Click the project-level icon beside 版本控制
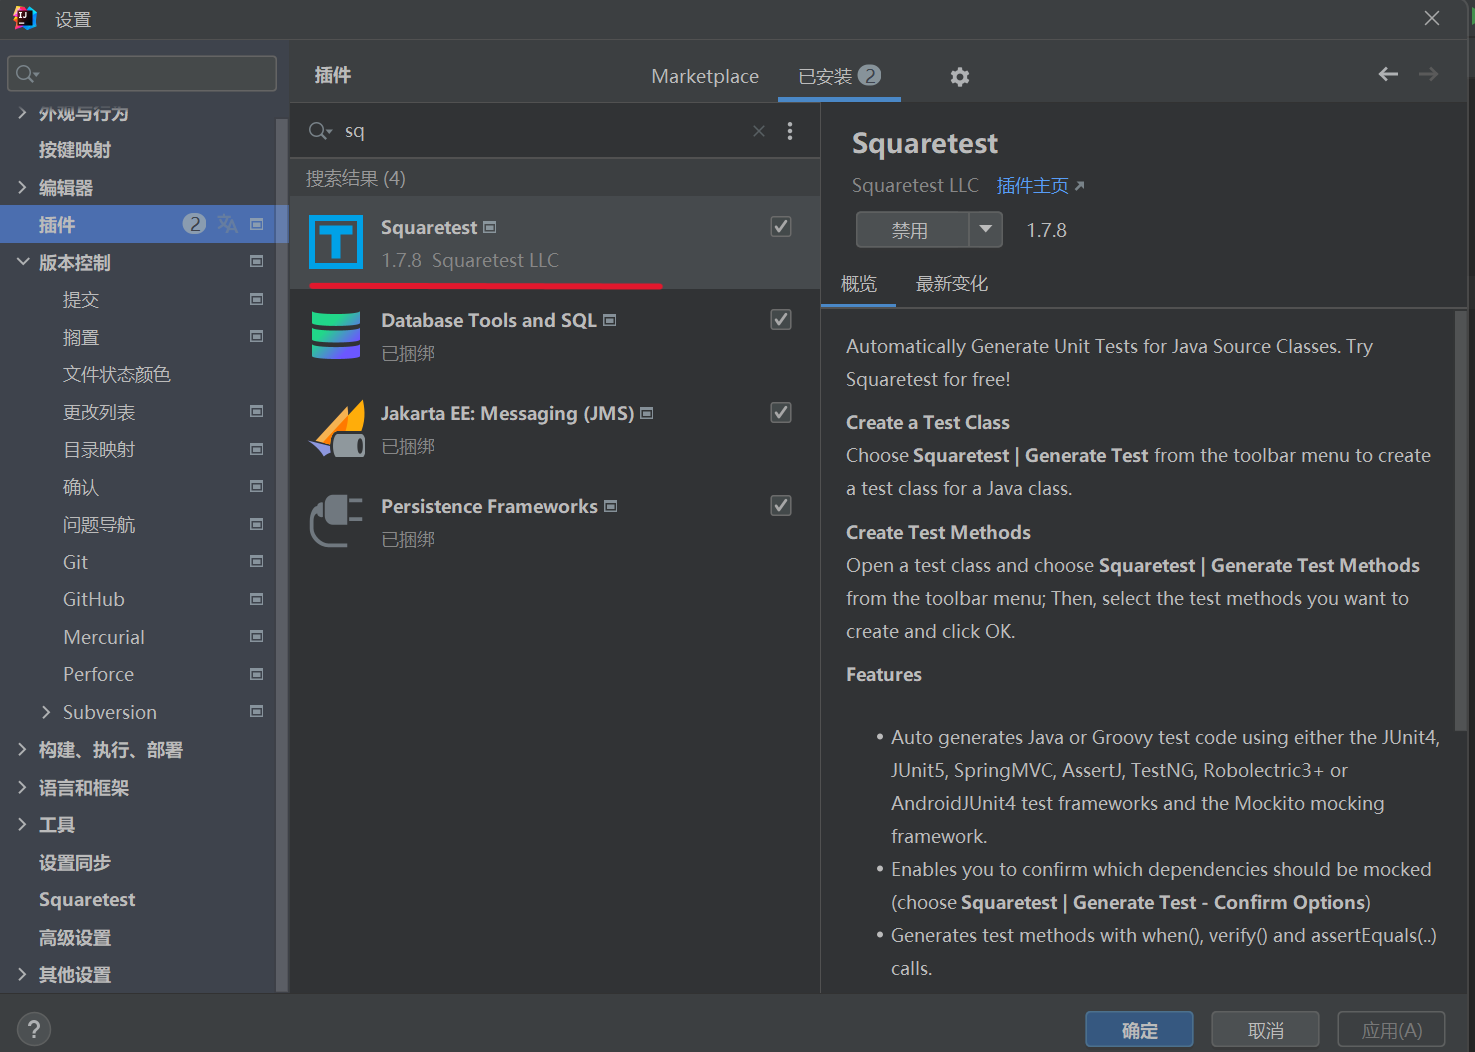The width and height of the screenshot is (1475, 1052). [x=257, y=261]
